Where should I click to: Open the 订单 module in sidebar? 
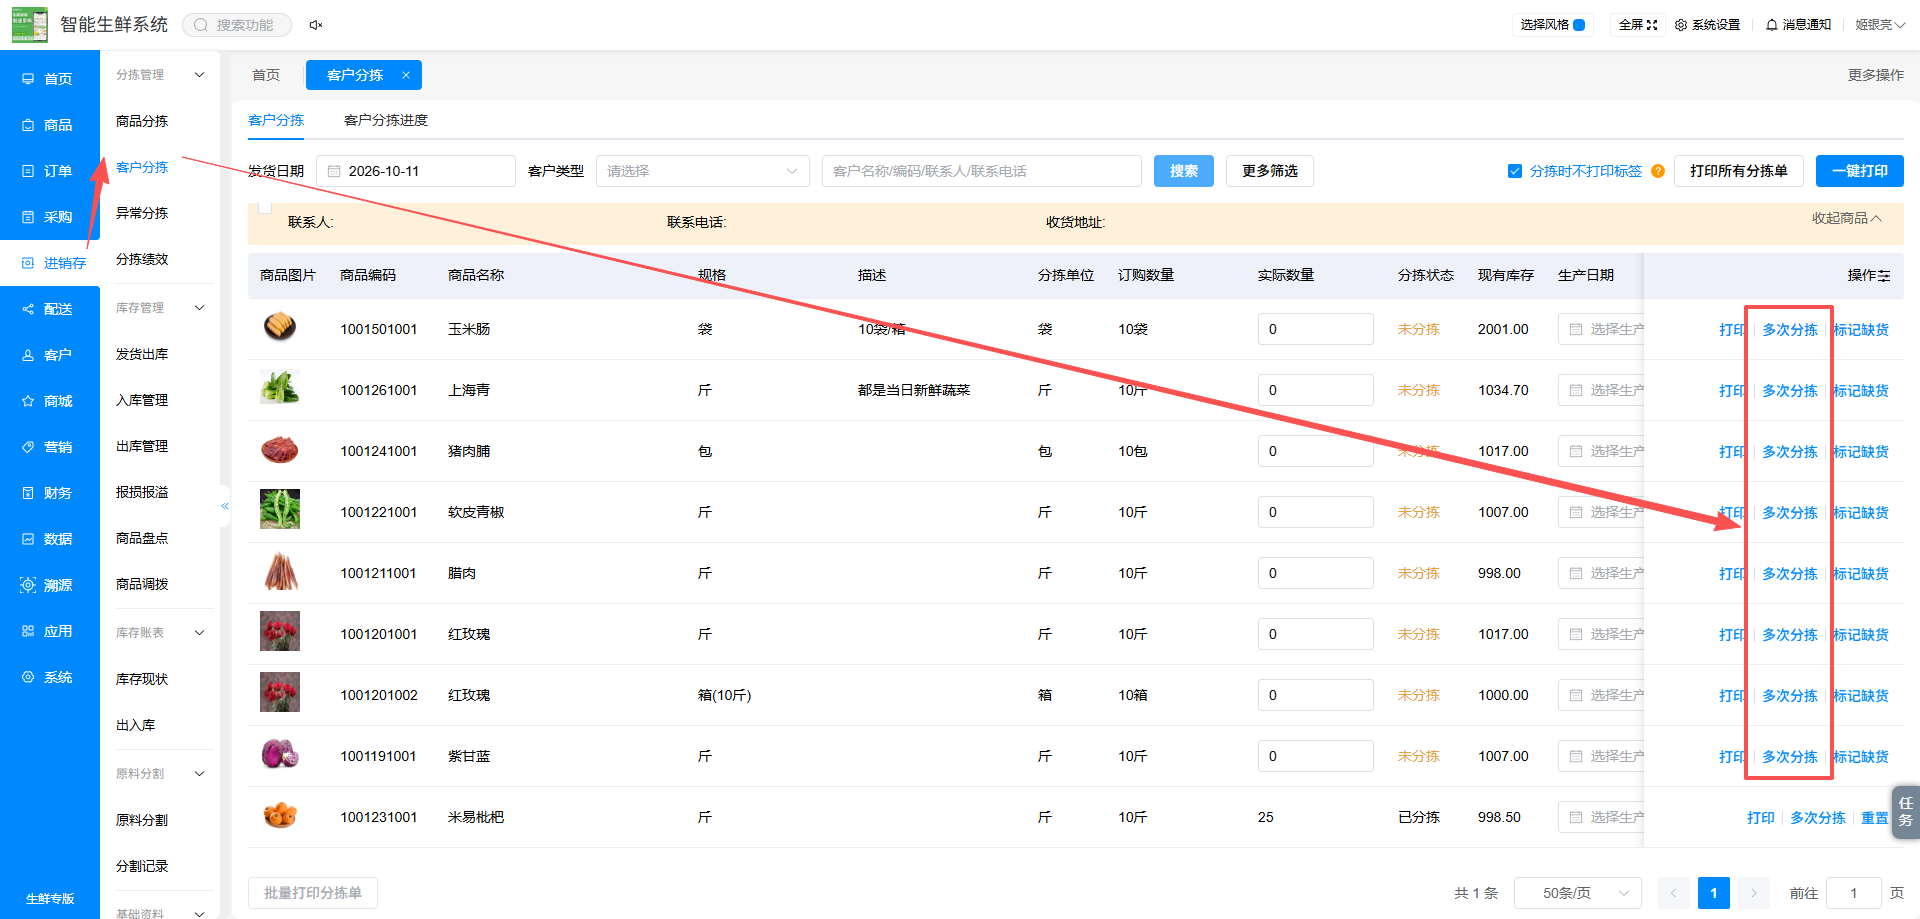click(49, 171)
